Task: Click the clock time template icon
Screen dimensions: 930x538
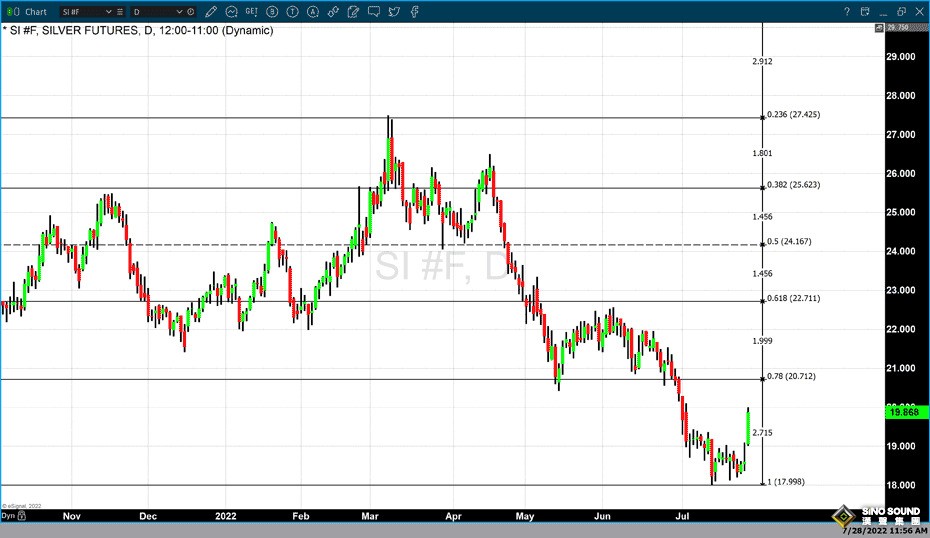Action: pos(191,12)
